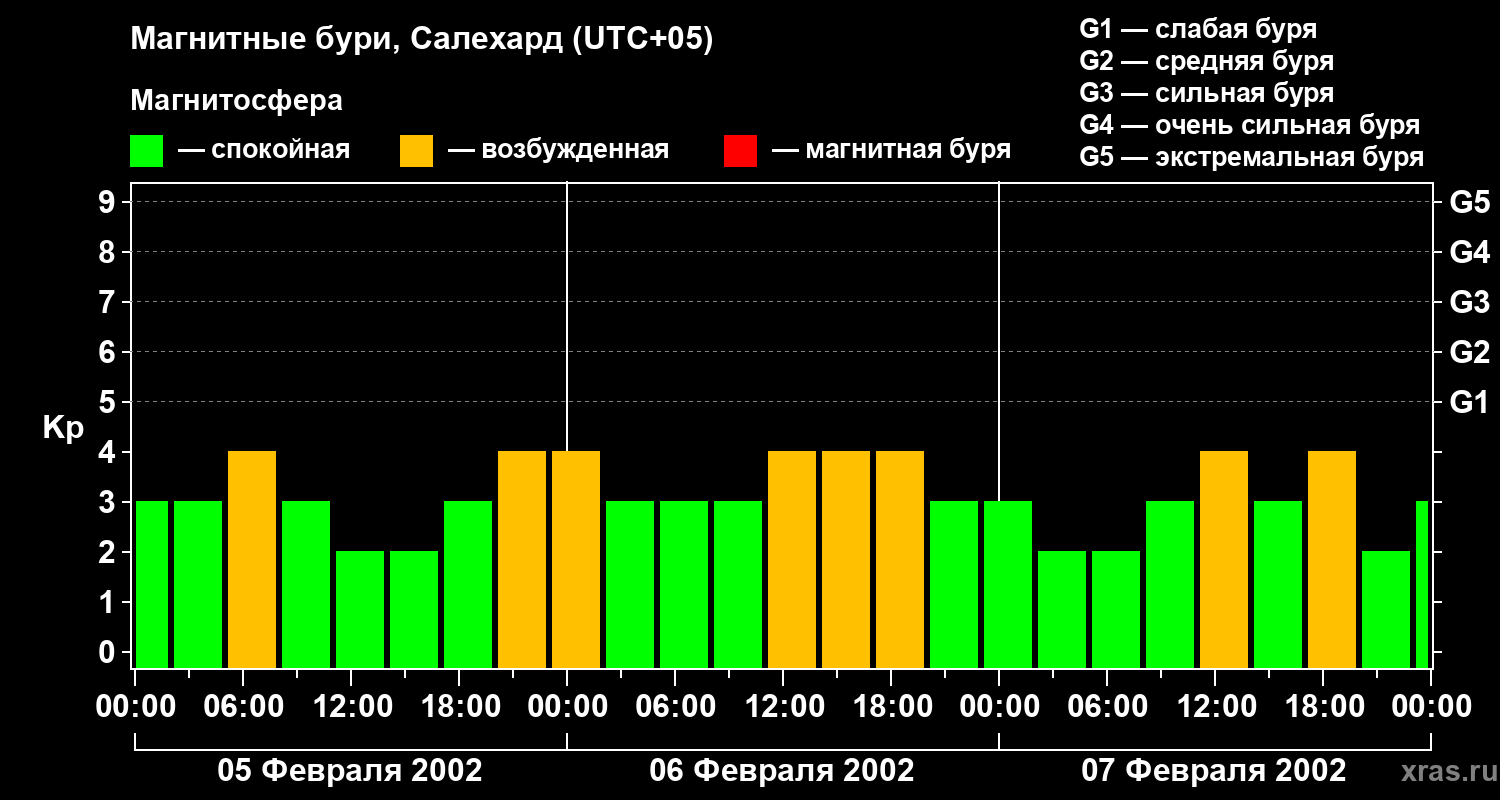This screenshot has width=1500, height=800.
Task: Click the green 00:00–03:00 bar on 07 Февраля
Action: pyautogui.click(x=1008, y=585)
